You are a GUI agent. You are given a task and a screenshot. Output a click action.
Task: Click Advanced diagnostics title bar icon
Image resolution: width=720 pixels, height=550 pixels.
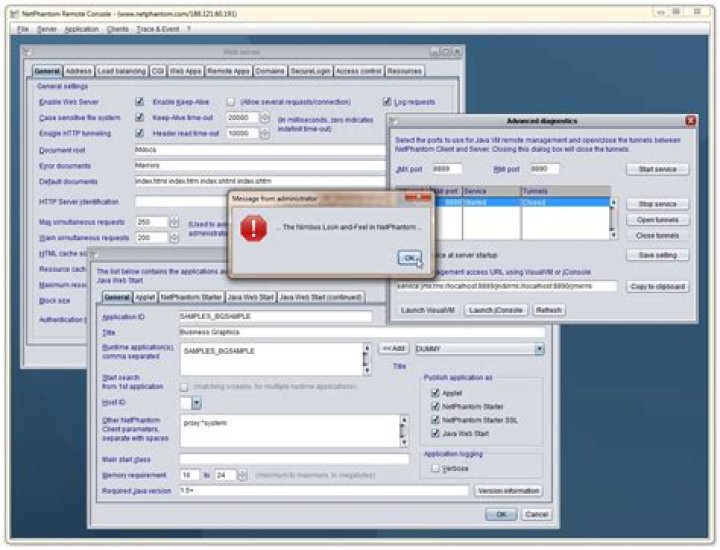click(x=394, y=121)
